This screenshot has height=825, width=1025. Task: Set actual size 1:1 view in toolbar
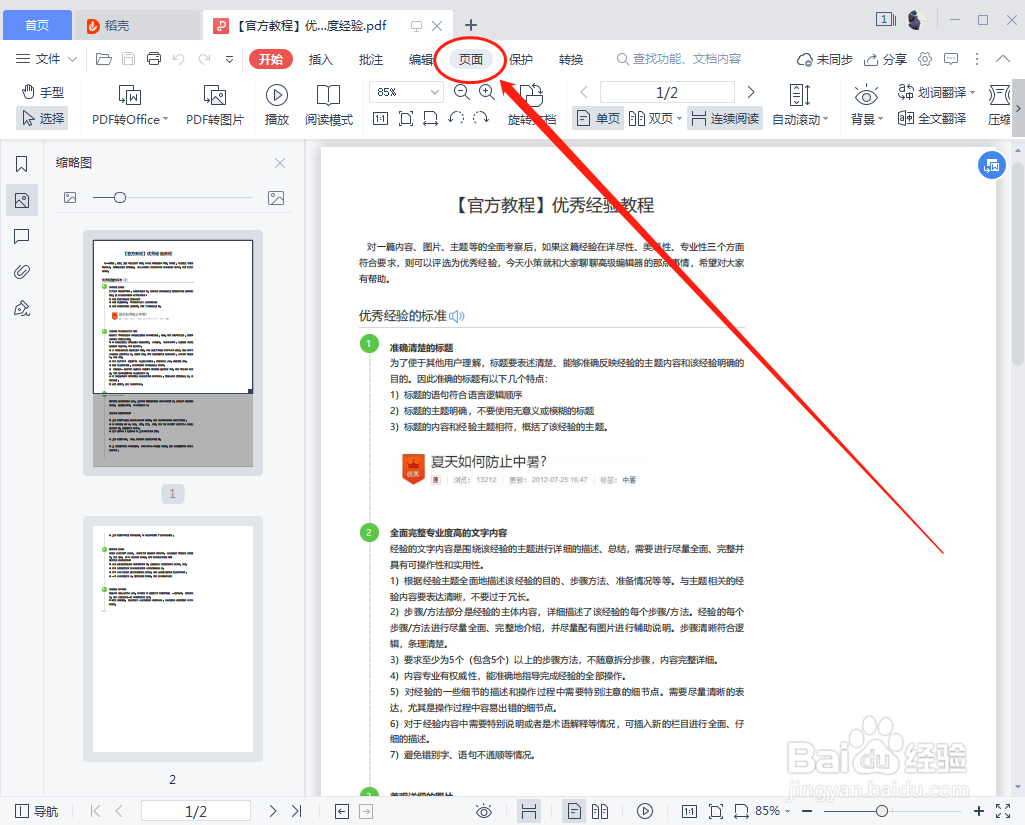(380, 118)
